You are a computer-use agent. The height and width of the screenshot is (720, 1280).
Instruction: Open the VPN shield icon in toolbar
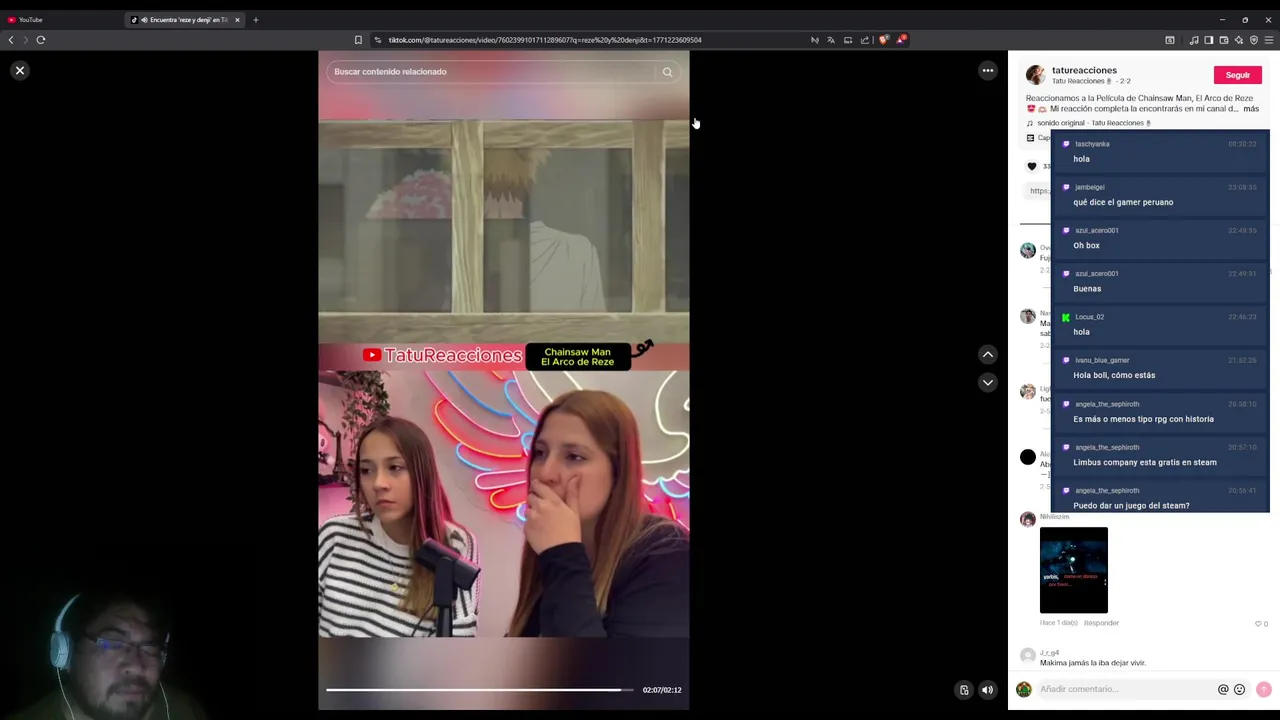(x=1254, y=40)
